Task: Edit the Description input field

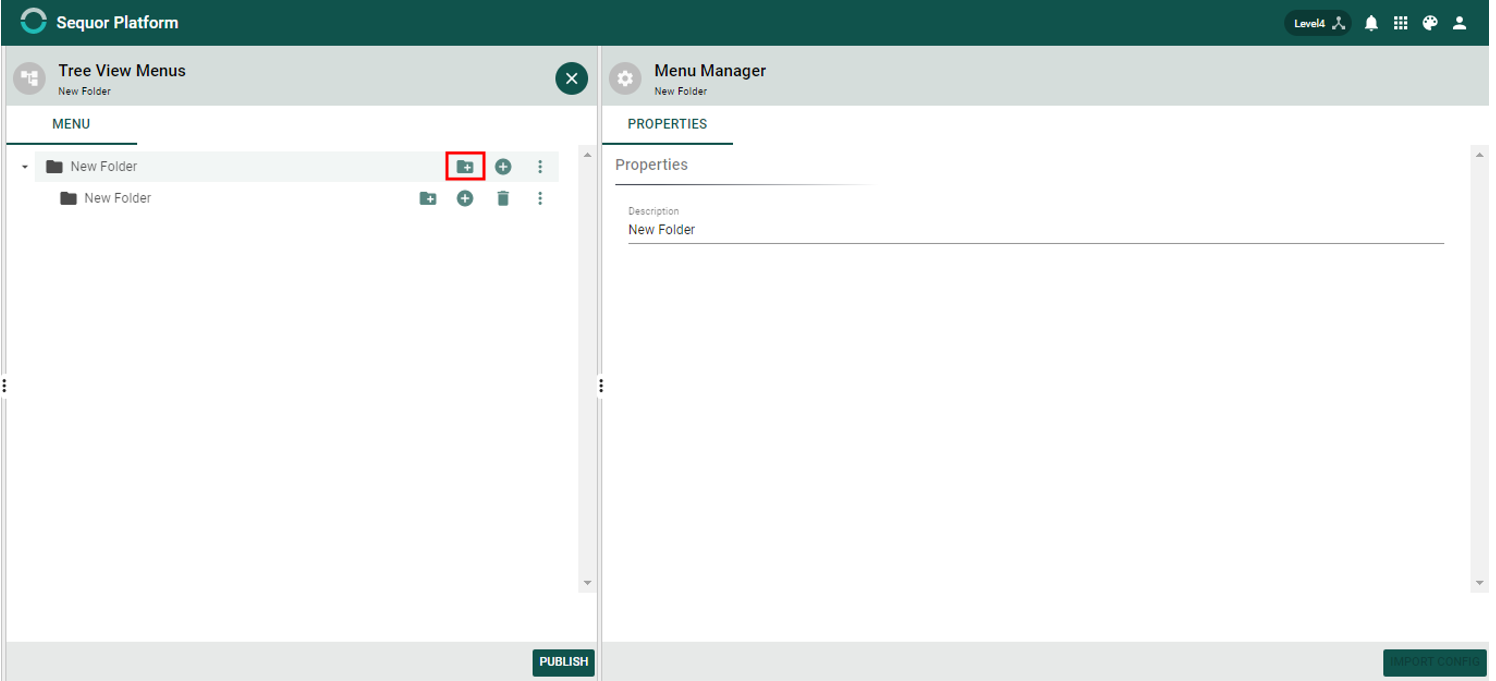Action: click(1036, 230)
